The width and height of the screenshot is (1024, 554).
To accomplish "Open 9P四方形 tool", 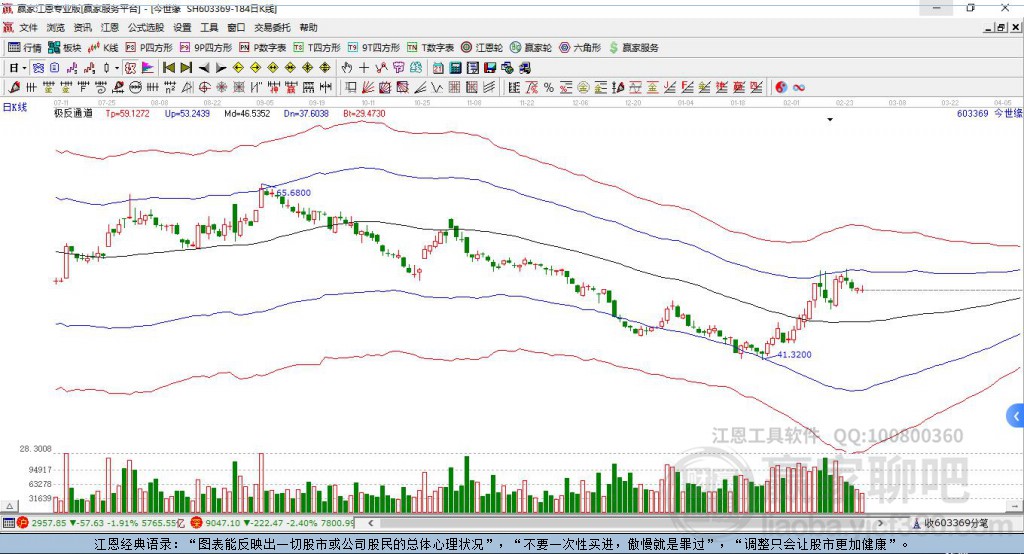I will 206,48.
